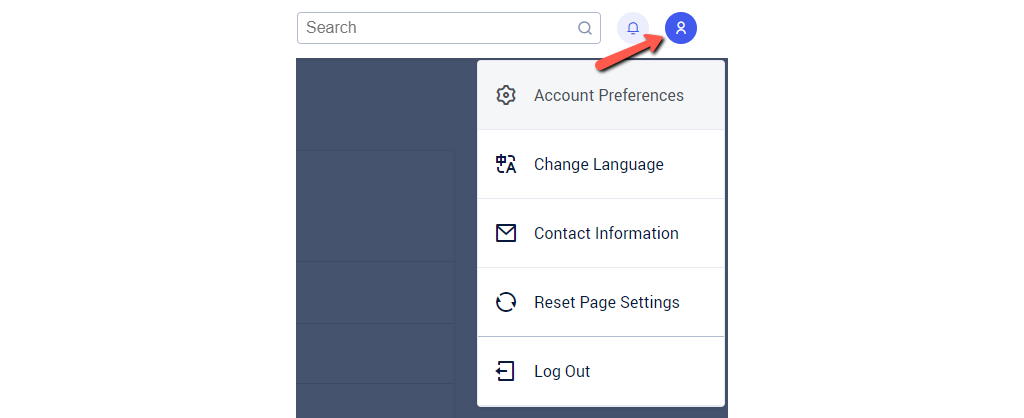Log Out using the menu entry
This screenshot has height=418, width=1024.
click(x=600, y=371)
